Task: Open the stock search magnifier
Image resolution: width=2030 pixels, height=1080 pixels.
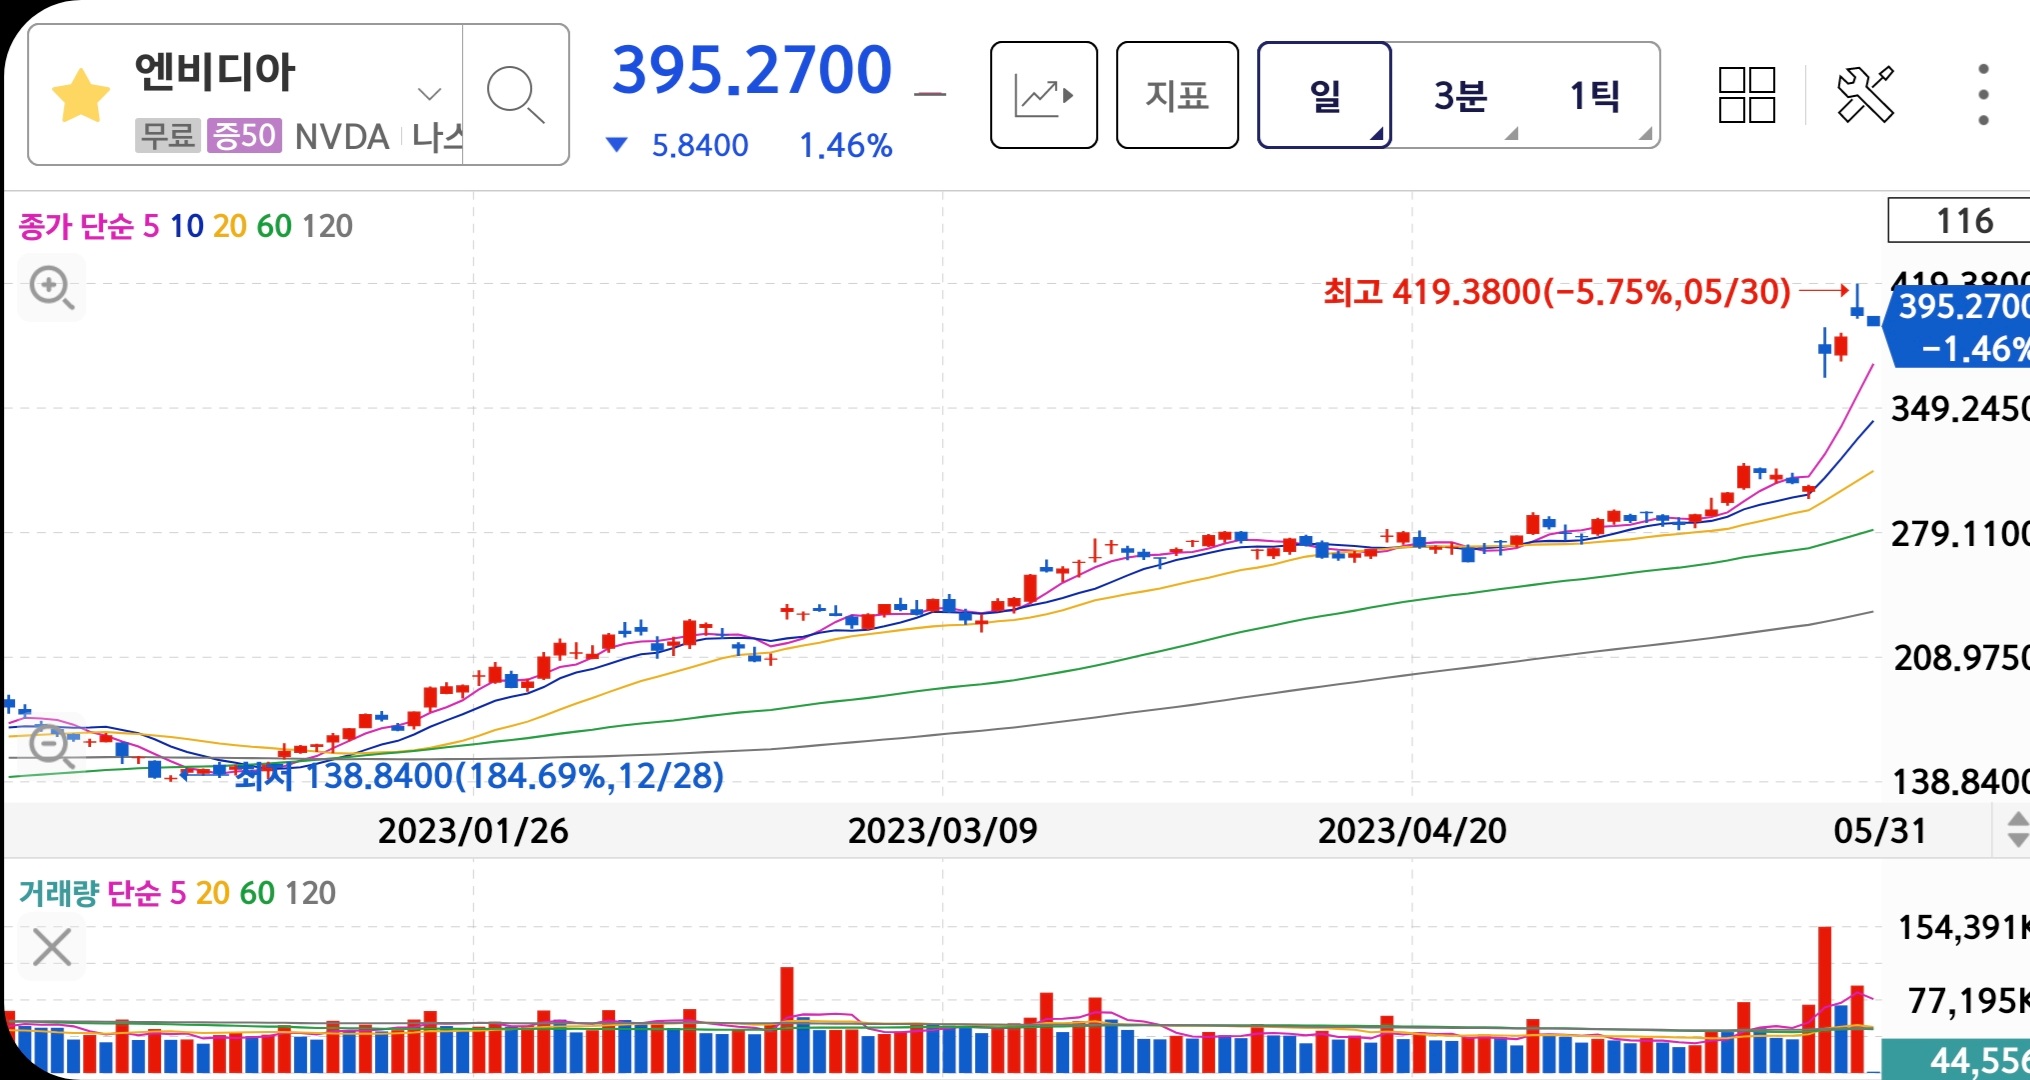Action: [x=515, y=95]
